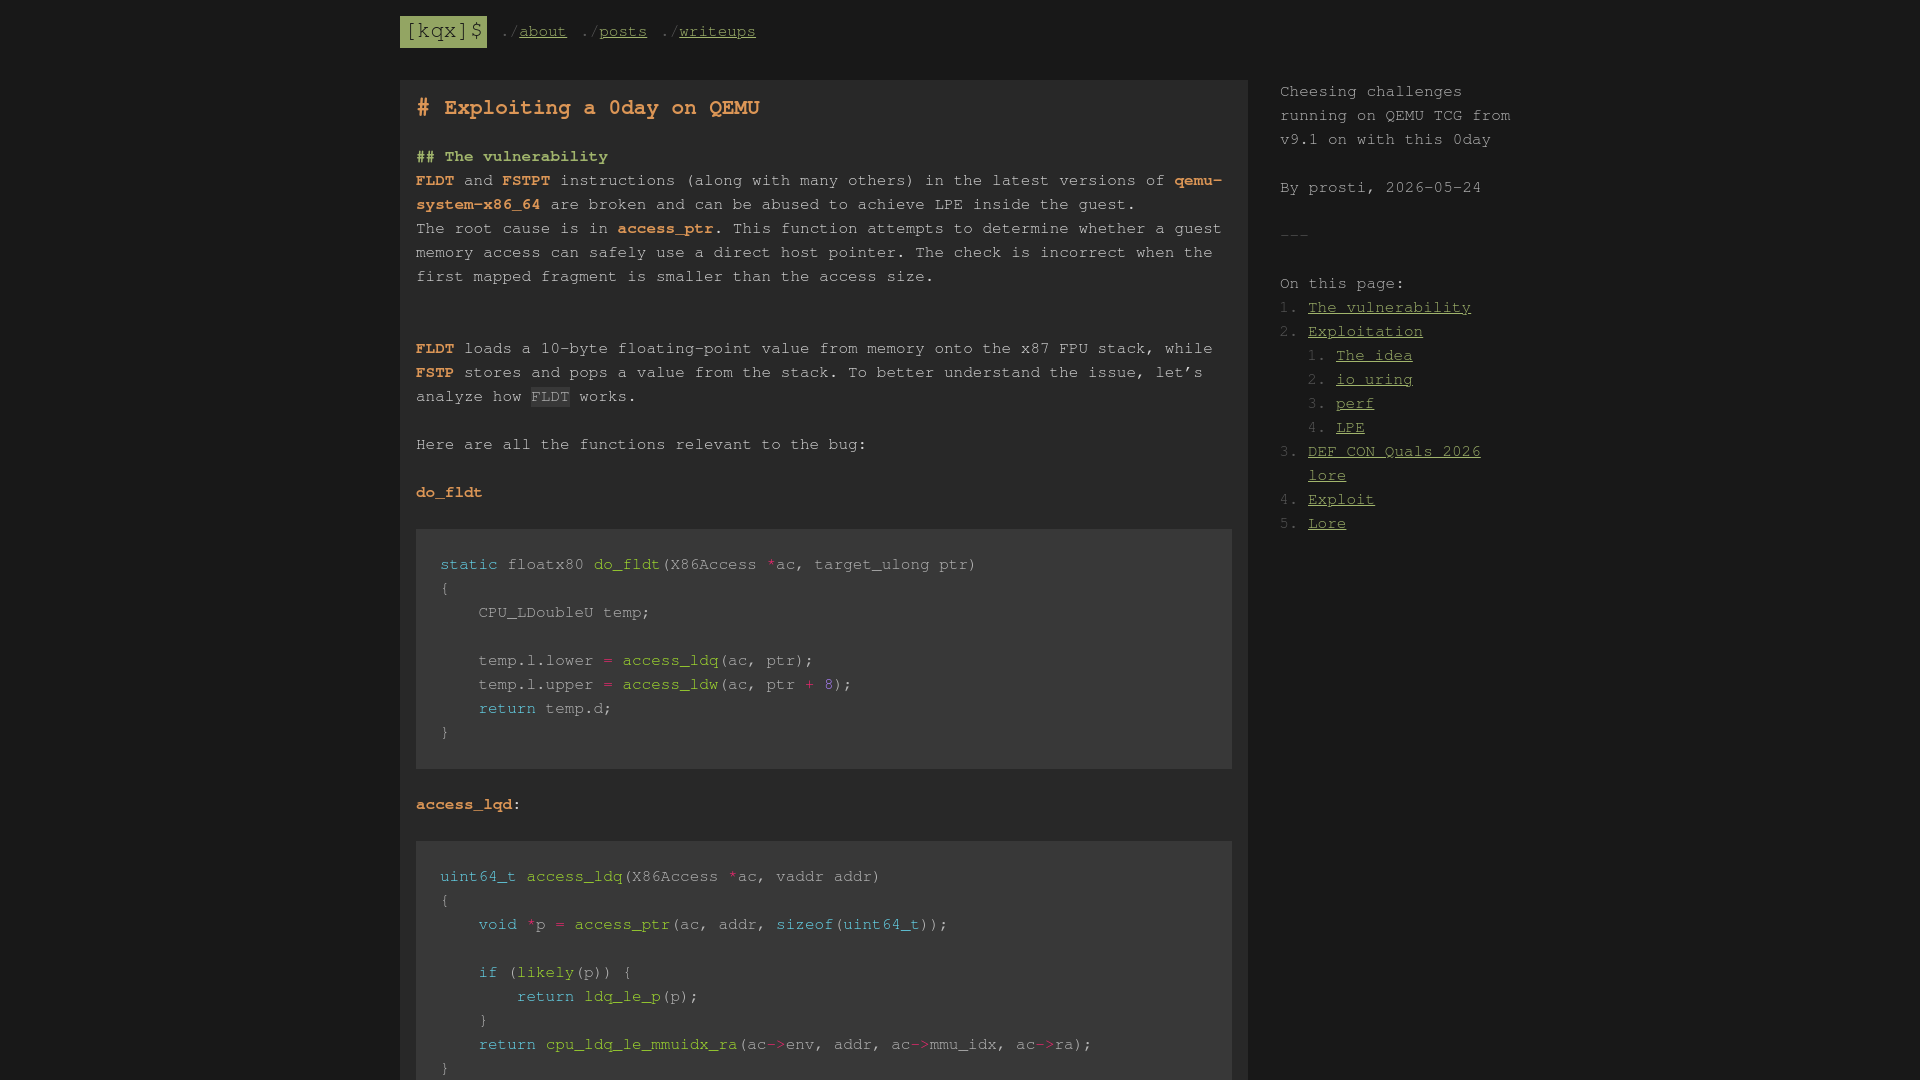
Task: Open the posts page link
Action: (x=623, y=32)
